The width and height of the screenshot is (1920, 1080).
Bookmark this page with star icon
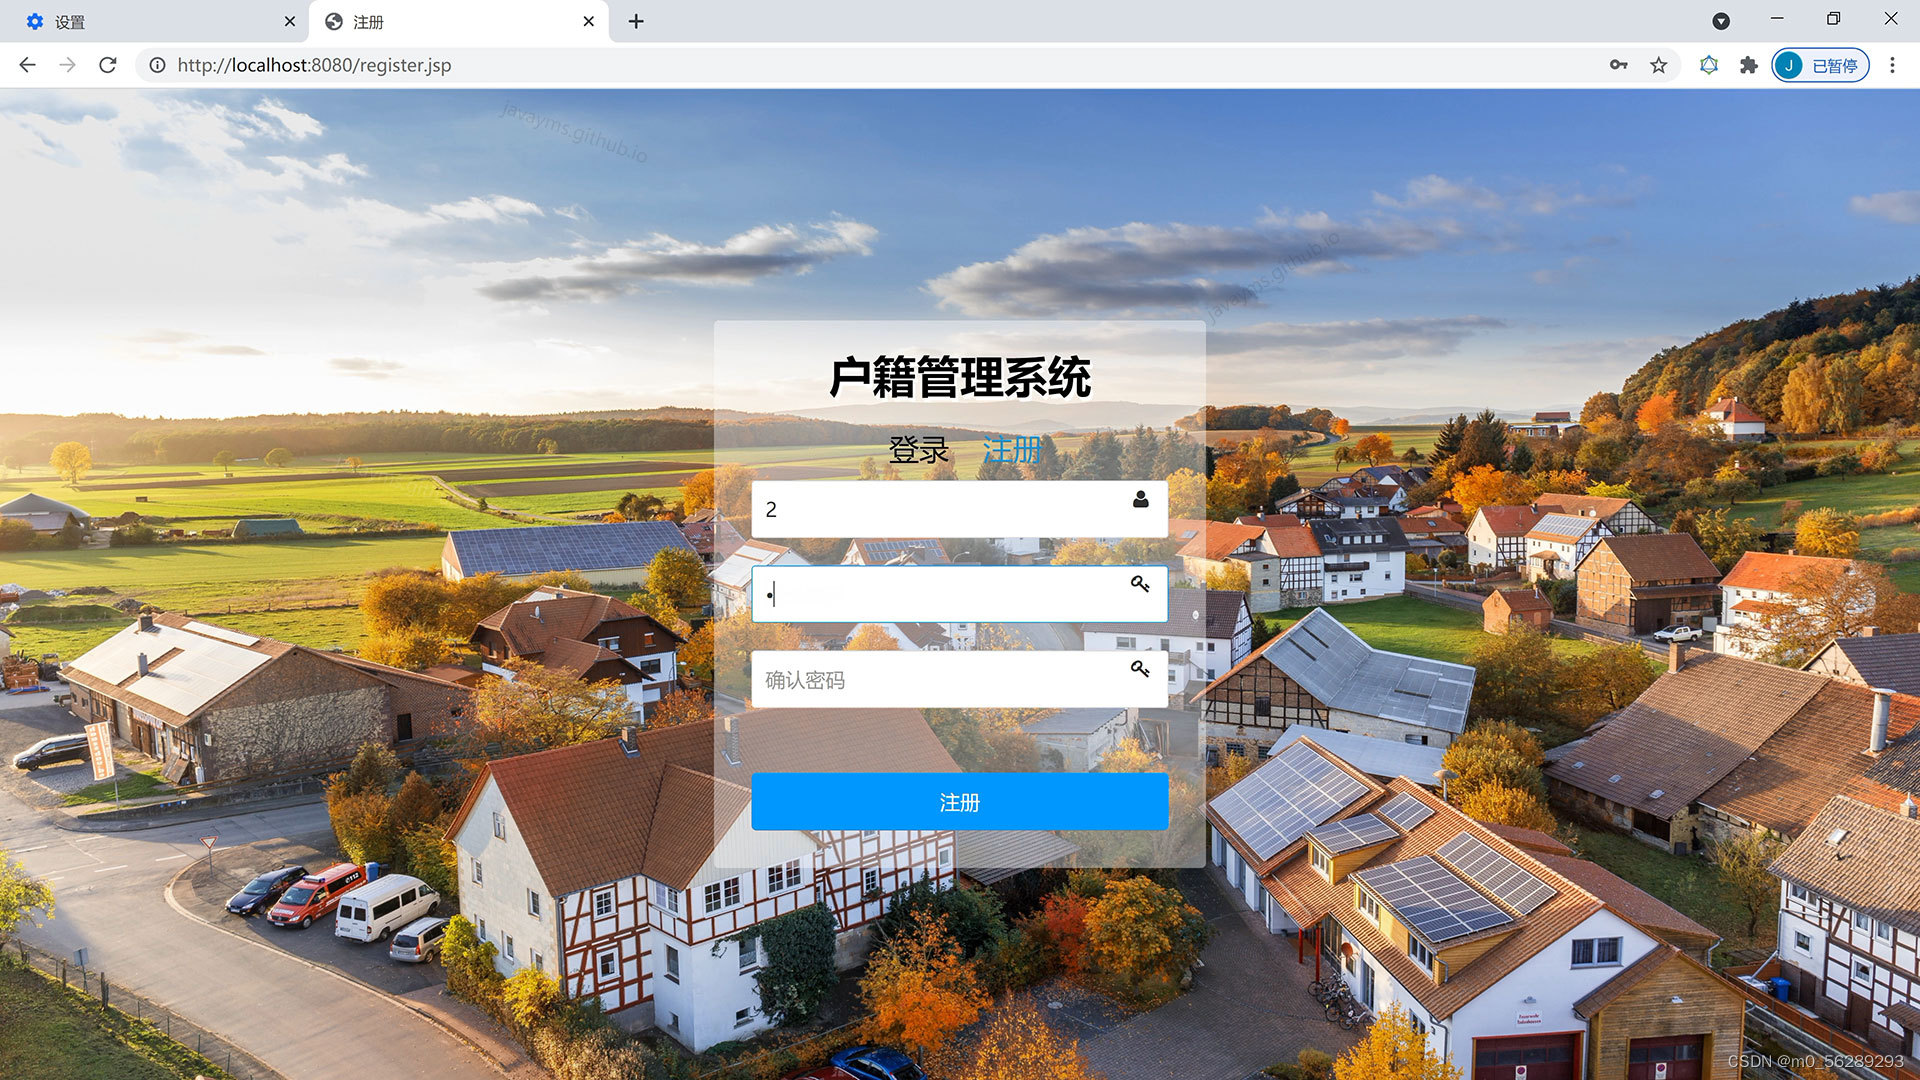click(1658, 65)
